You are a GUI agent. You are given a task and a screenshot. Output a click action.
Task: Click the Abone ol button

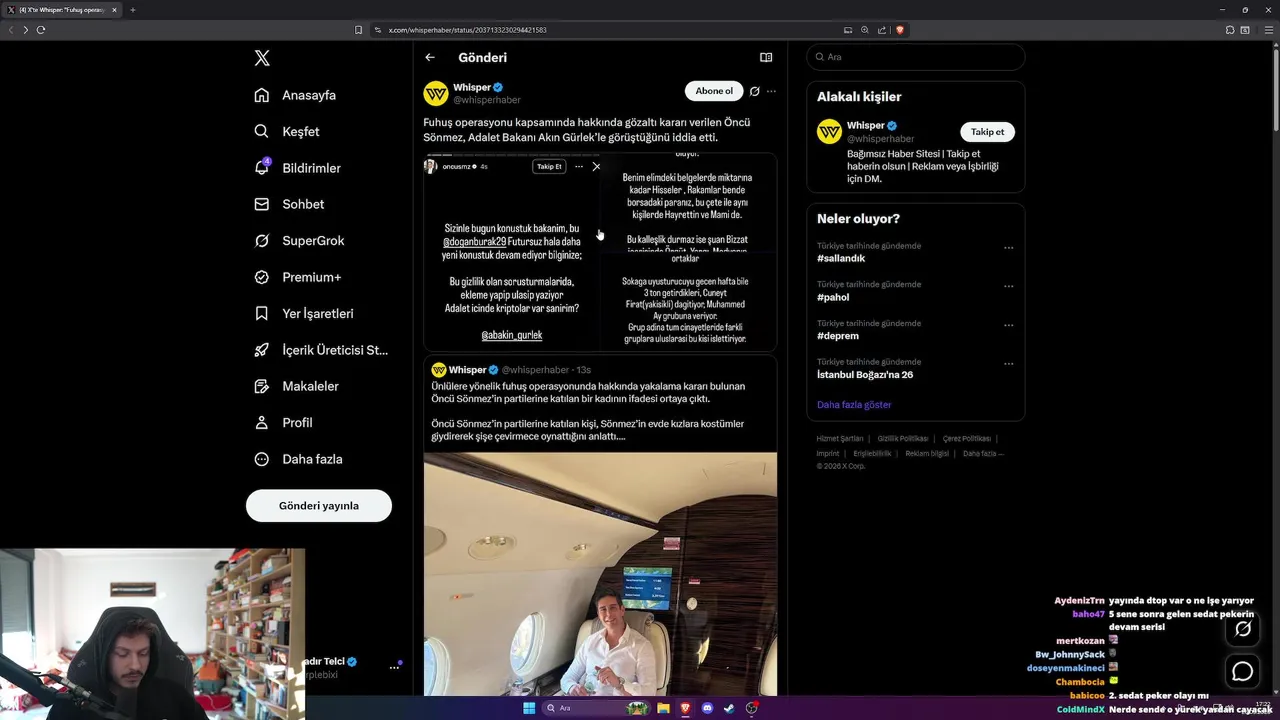click(x=714, y=91)
